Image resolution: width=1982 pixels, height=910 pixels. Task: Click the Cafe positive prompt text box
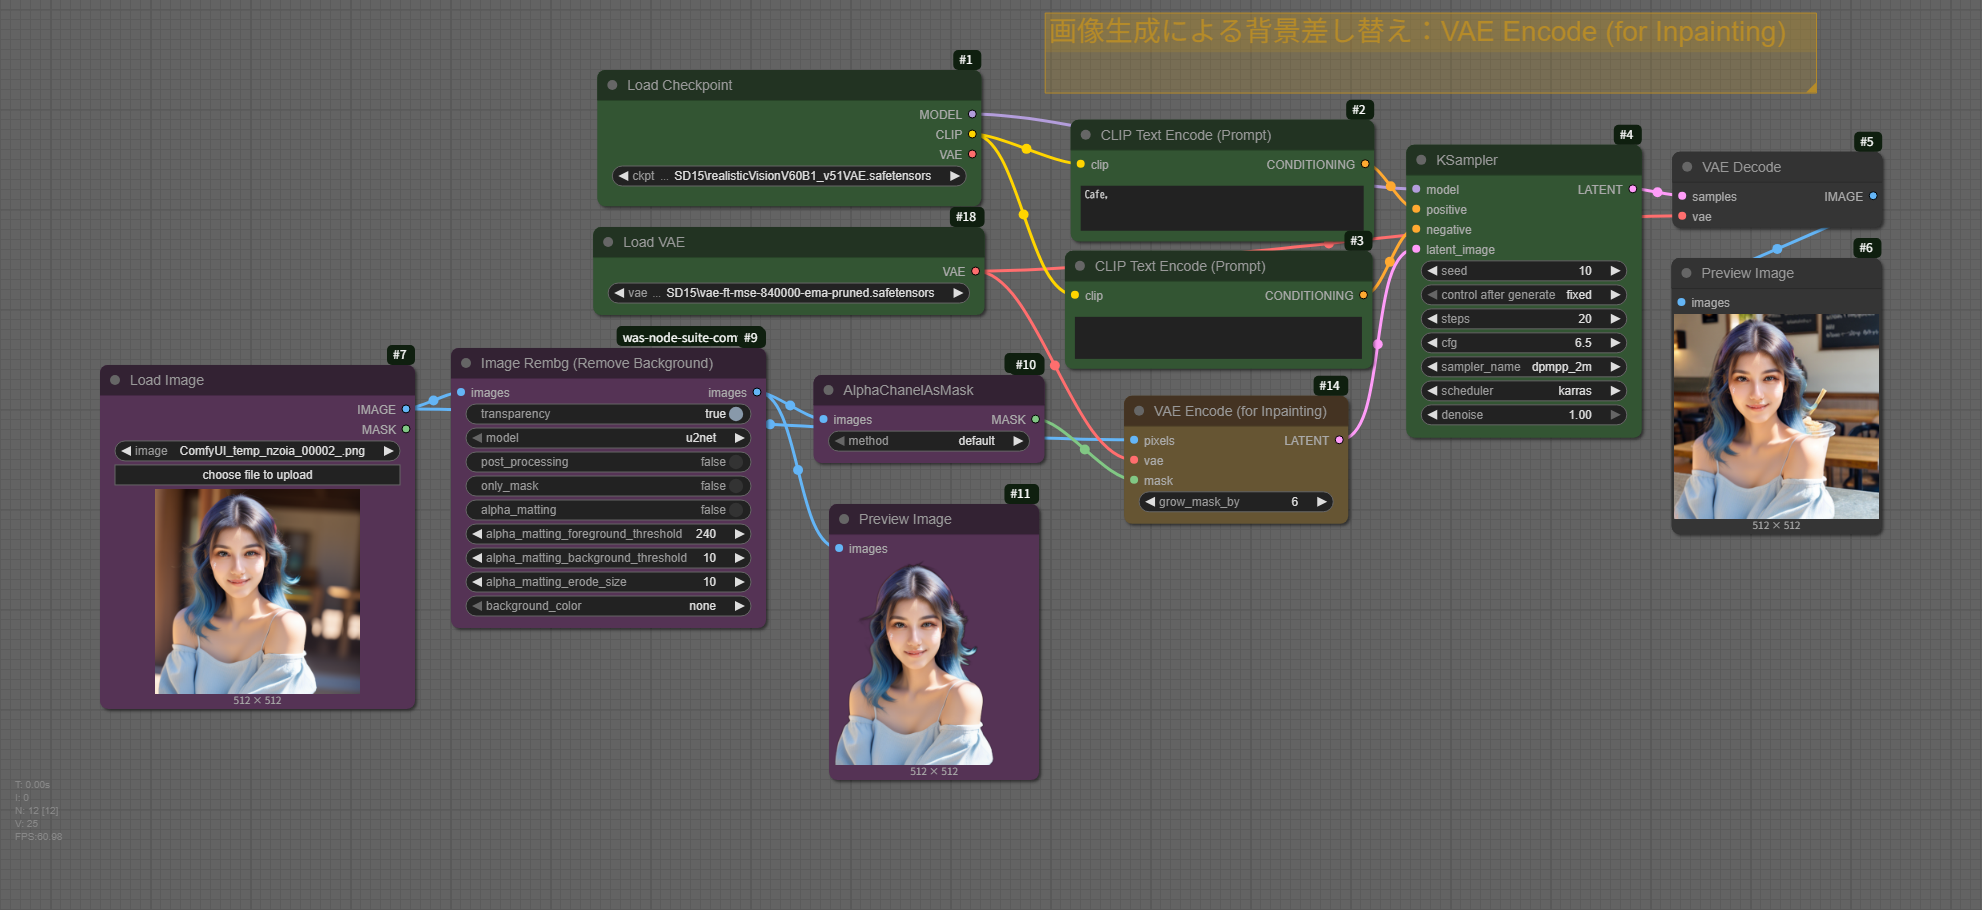tap(1221, 207)
